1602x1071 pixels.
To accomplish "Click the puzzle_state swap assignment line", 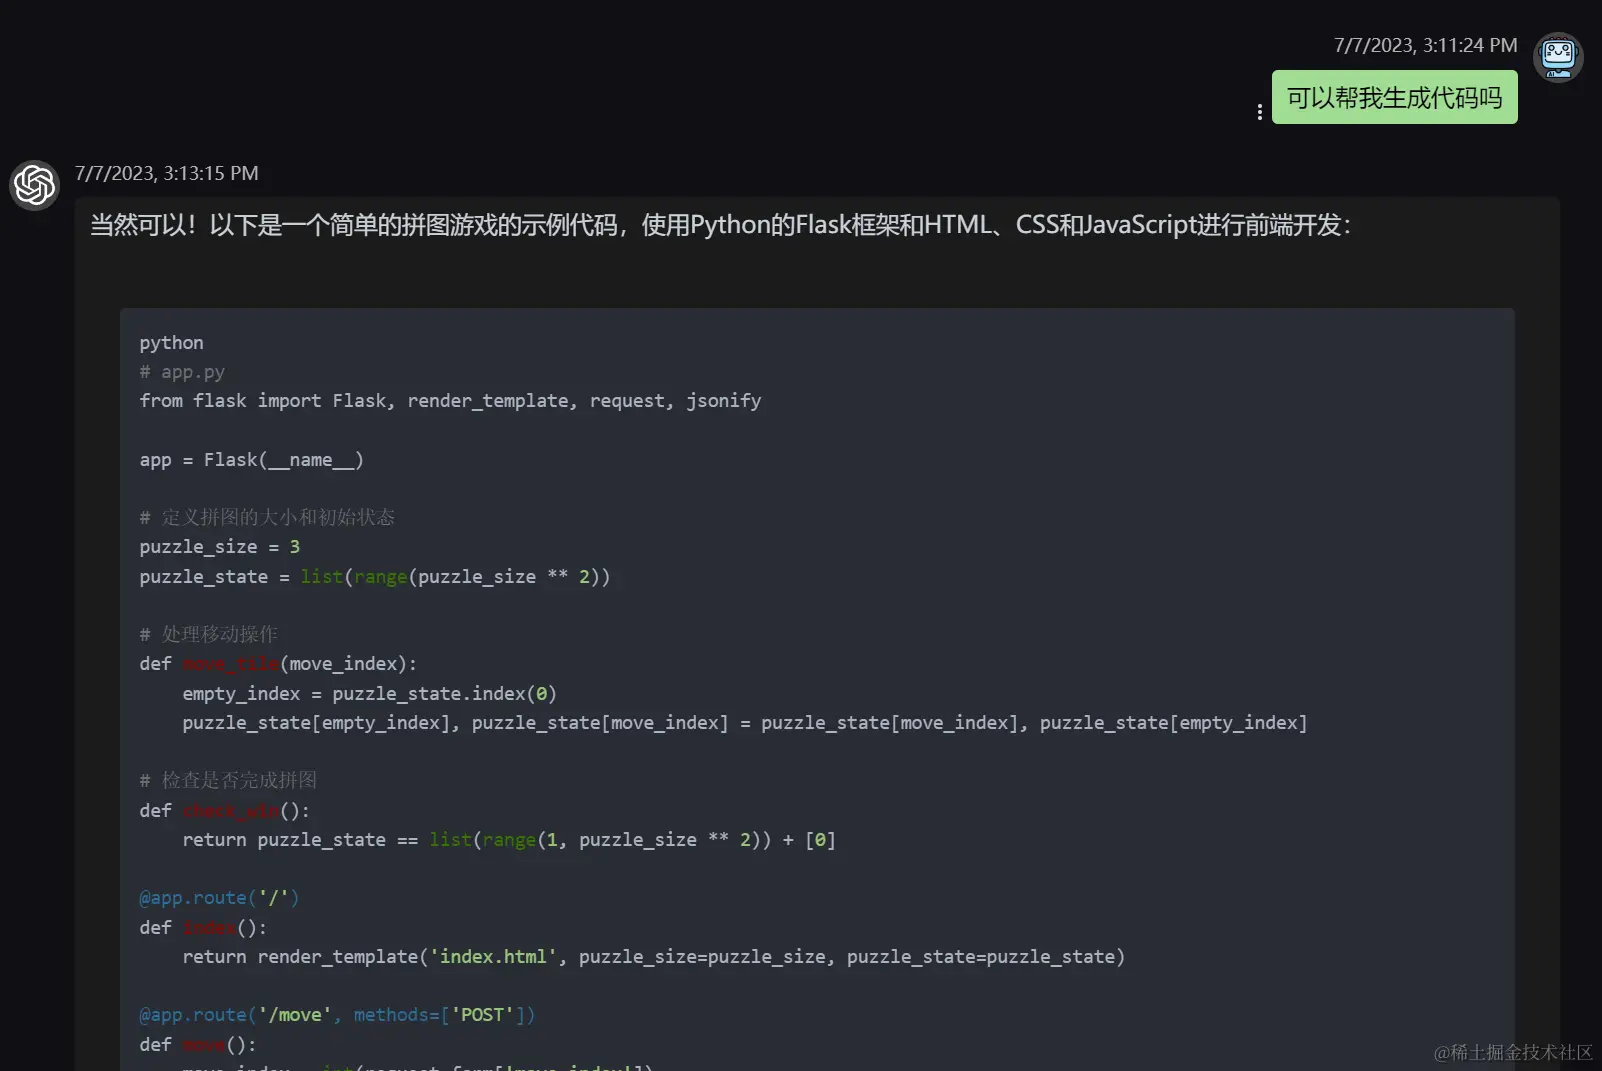I will pyautogui.click(x=744, y=723).
